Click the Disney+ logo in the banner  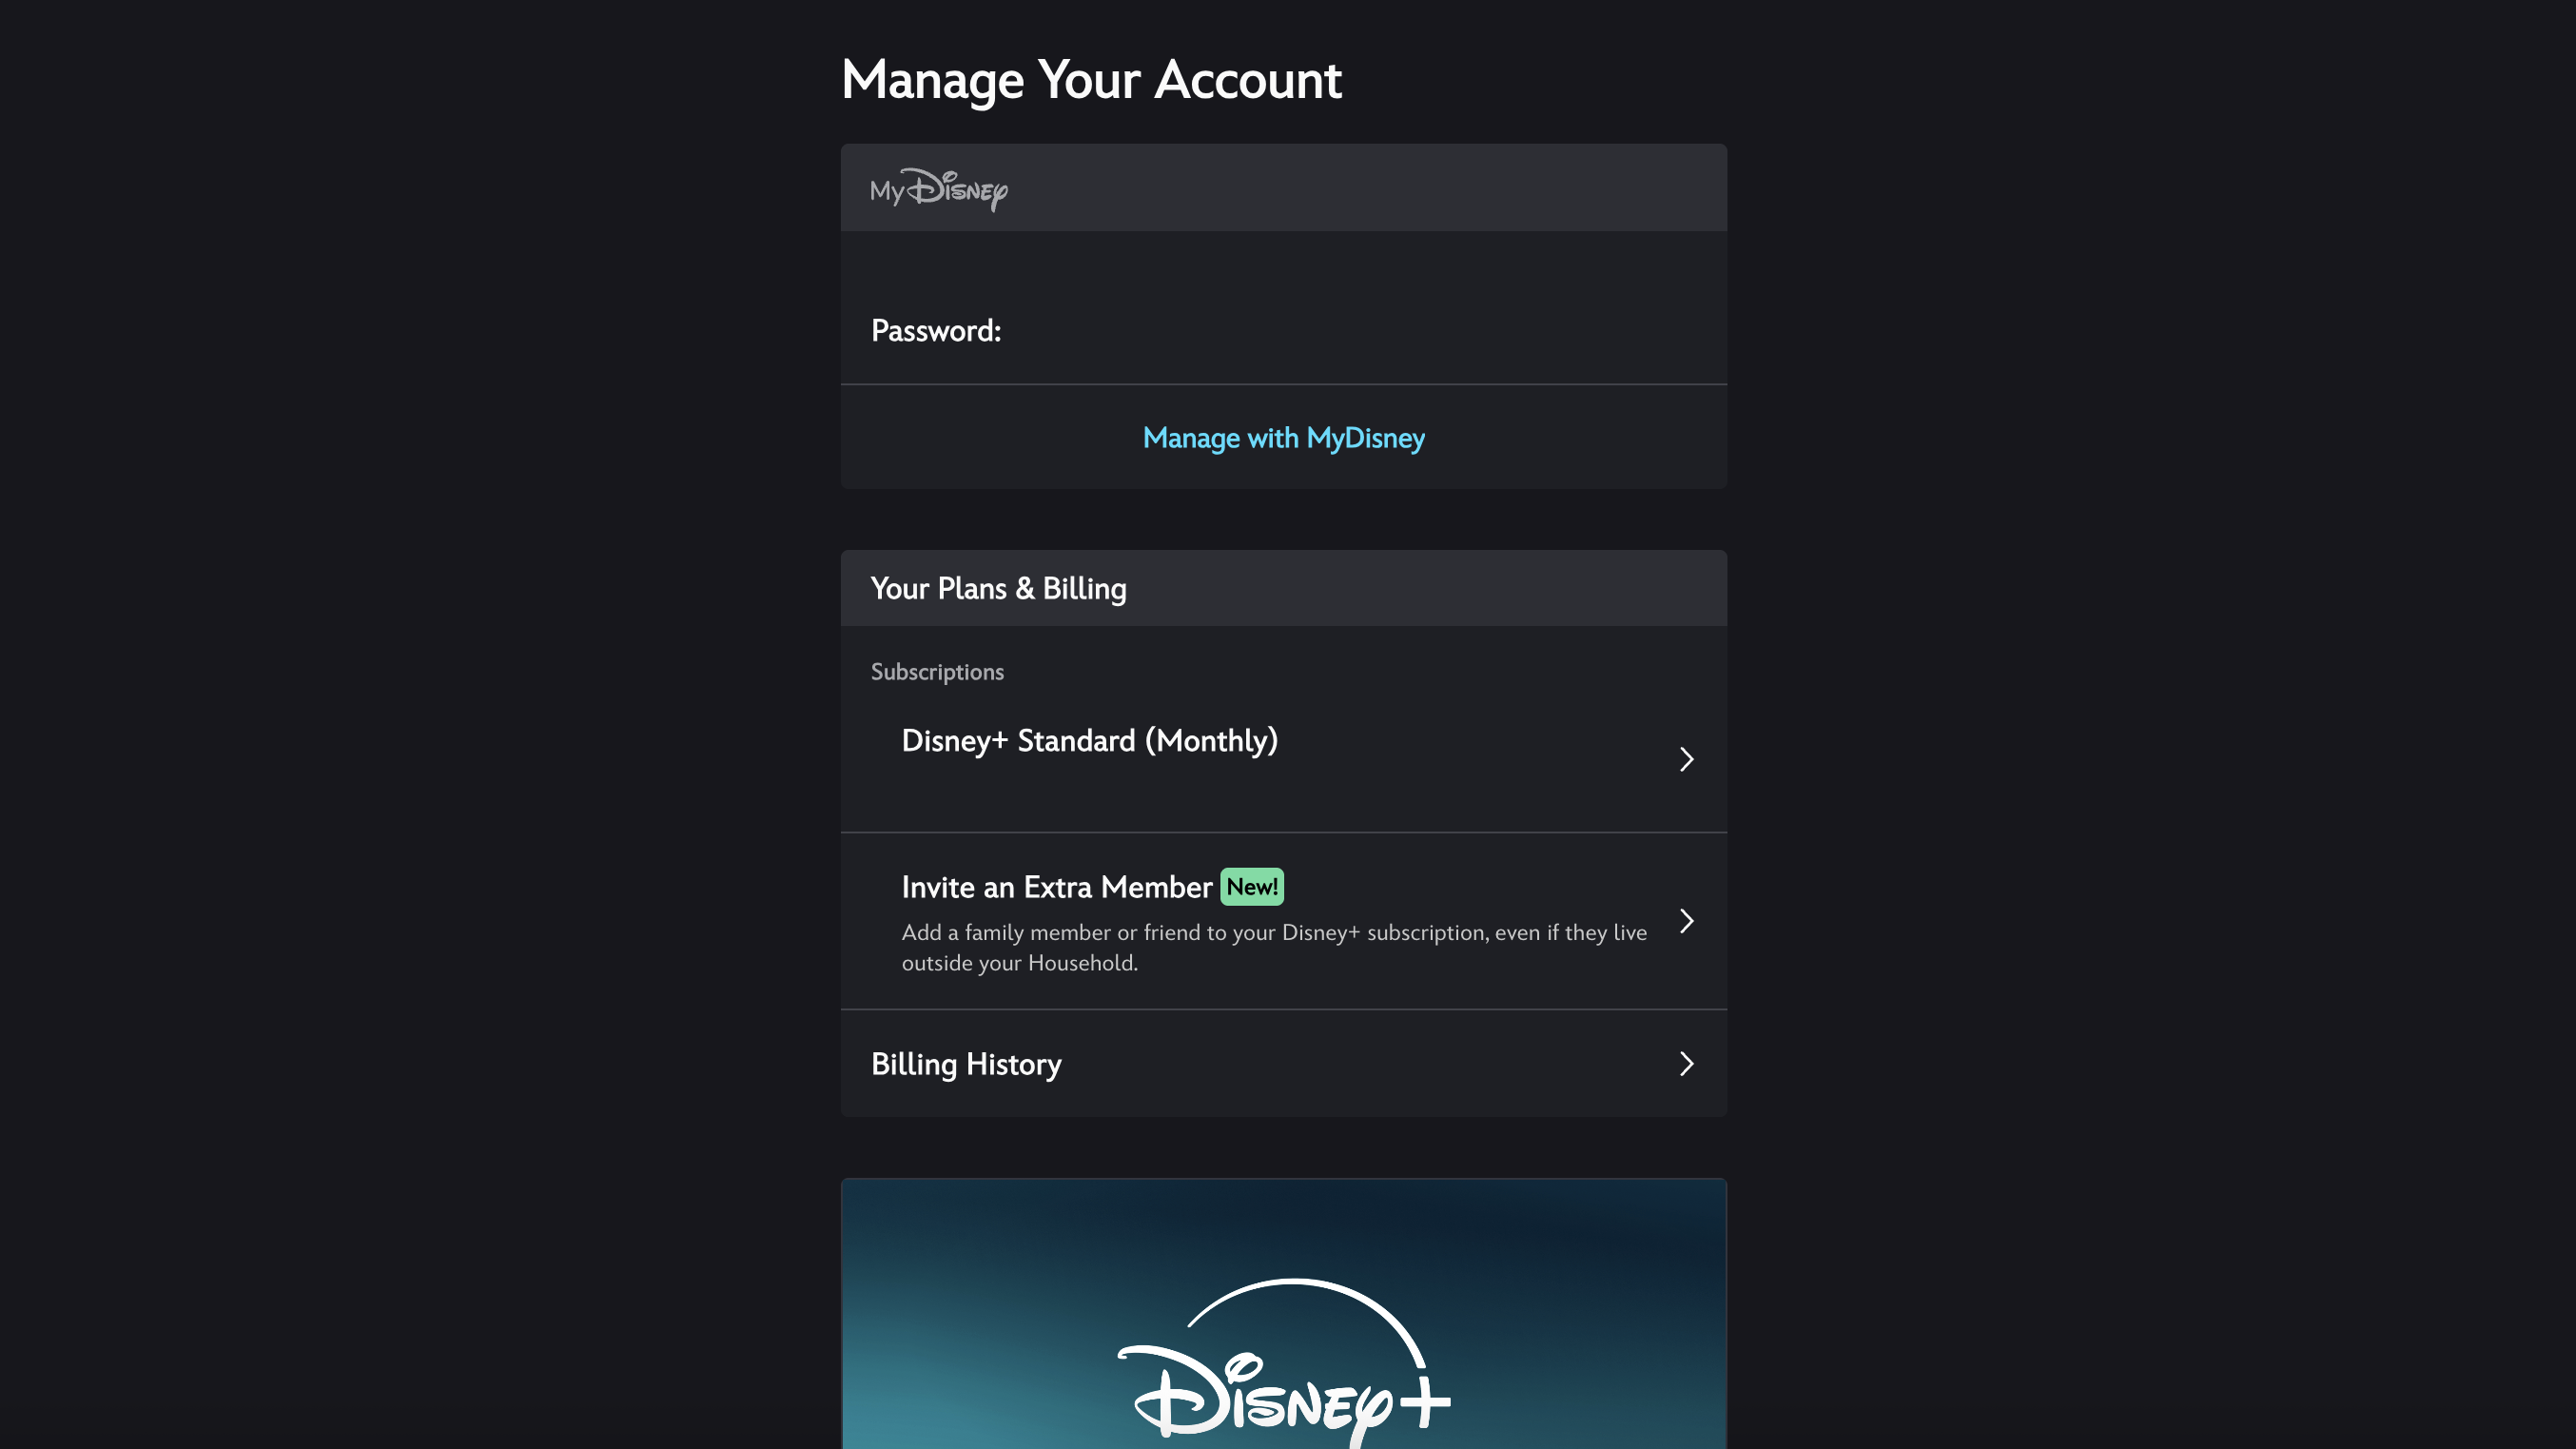coord(1283,1390)
